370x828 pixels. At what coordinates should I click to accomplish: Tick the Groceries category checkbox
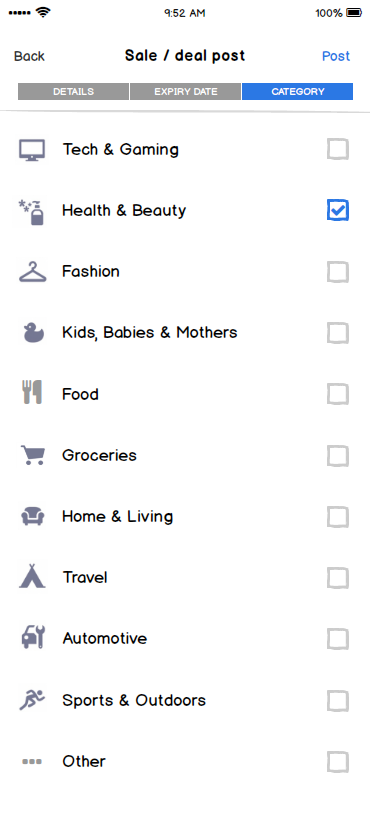tap(338, 456)
